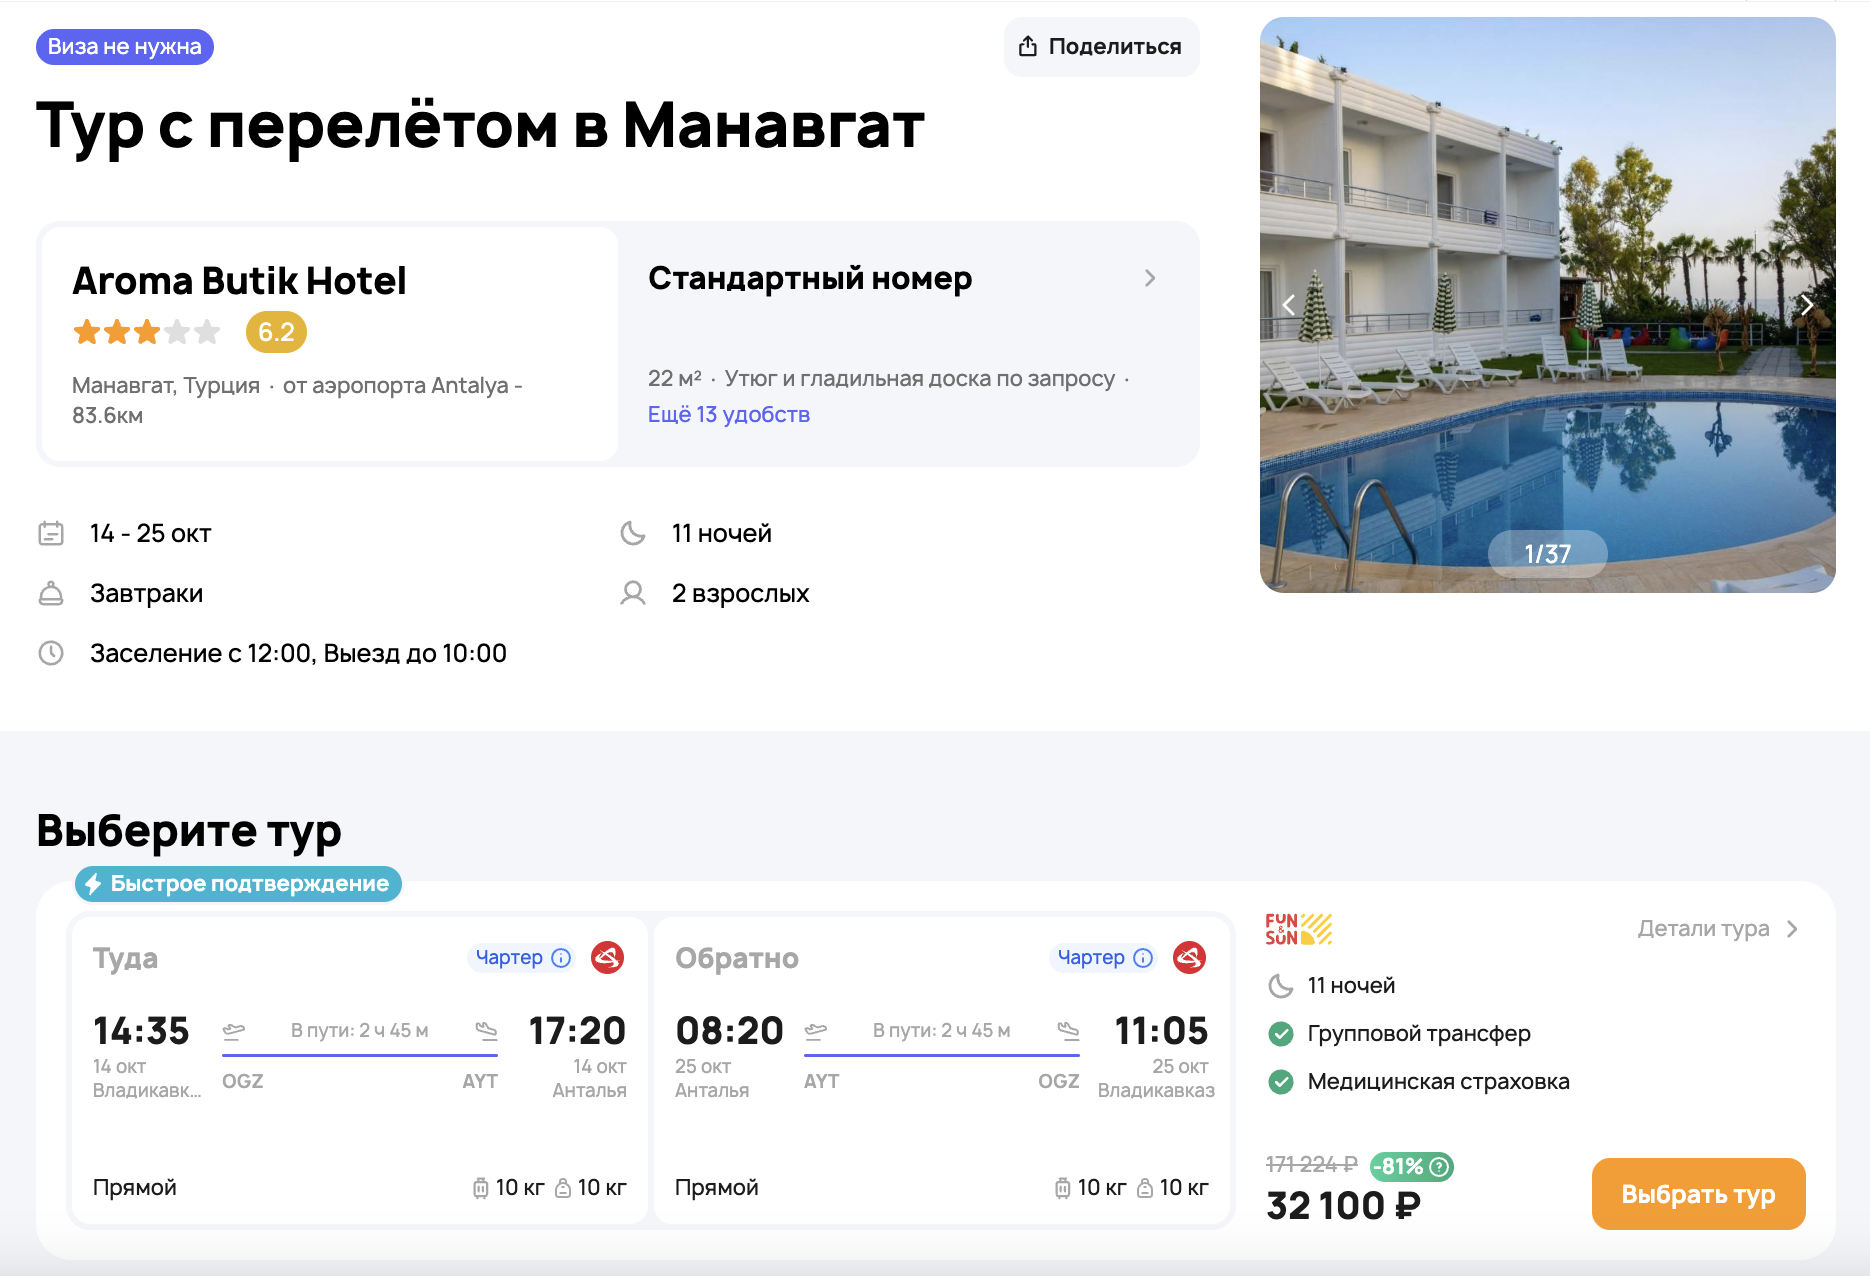Click info icon on Туда Чартер badge
Screen dimensions: 1870x1276
(x=562, y=958)
